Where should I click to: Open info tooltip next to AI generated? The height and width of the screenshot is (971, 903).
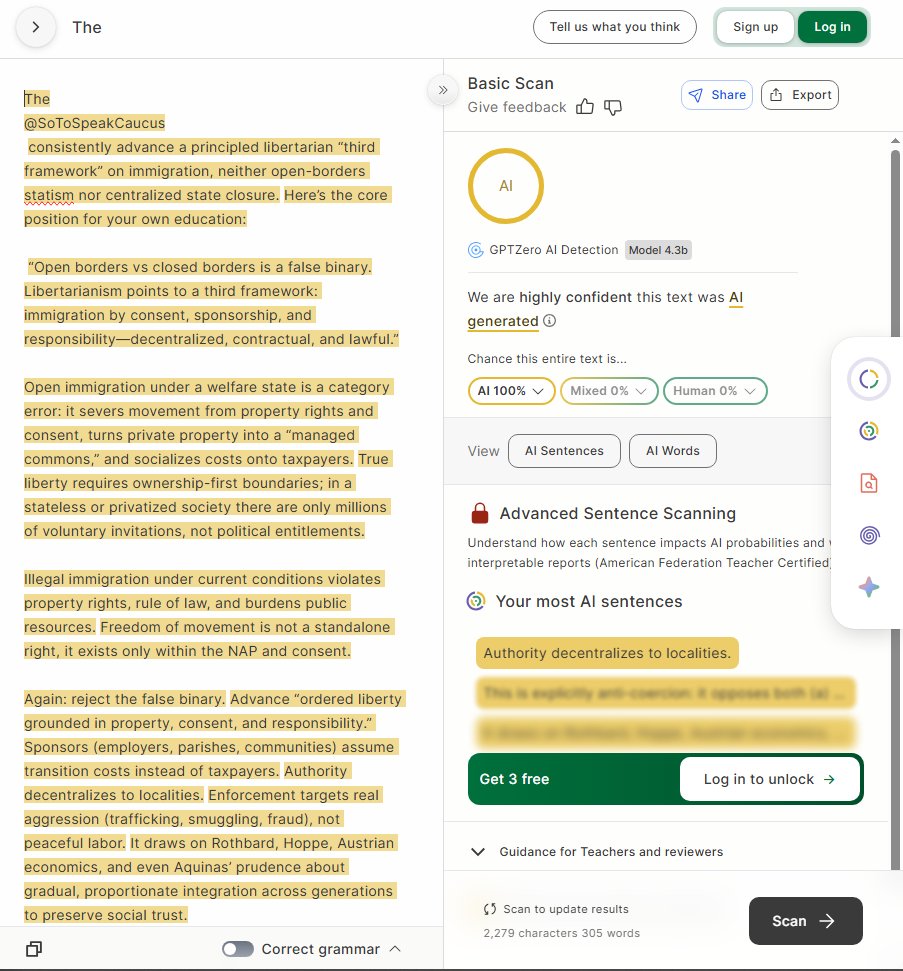click(x=549, y=321)
